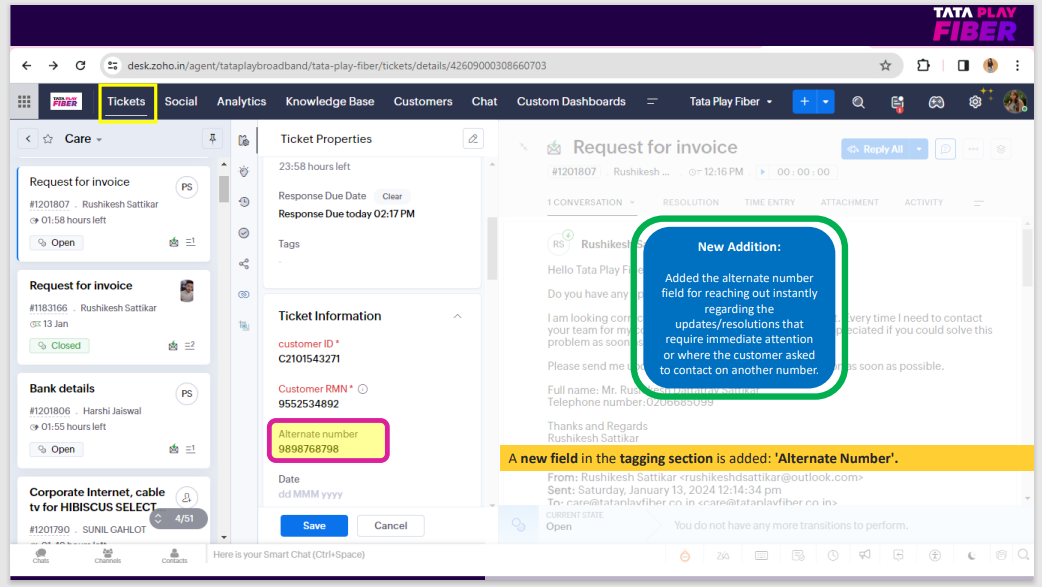The width and height of the screenshot is (1042, 587).
Task: Start the ticket timer play button
Action: (x=762, y=172)
